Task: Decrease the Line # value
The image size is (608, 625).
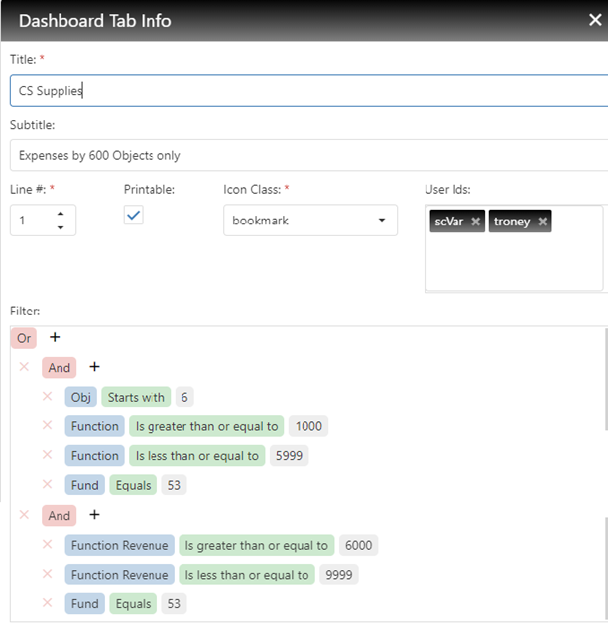Action: point(61,227)
